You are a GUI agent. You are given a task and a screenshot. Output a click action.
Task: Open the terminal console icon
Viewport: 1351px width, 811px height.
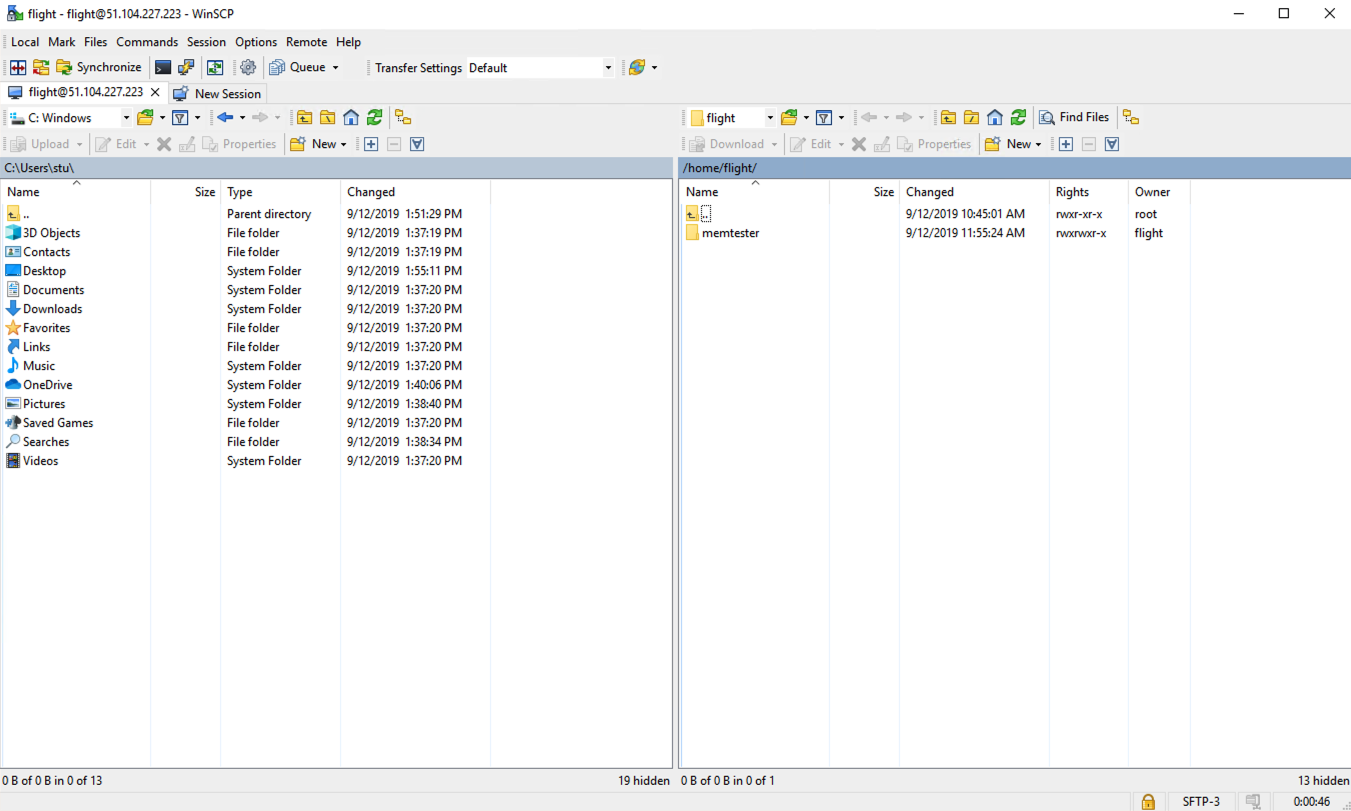point(162,68)
